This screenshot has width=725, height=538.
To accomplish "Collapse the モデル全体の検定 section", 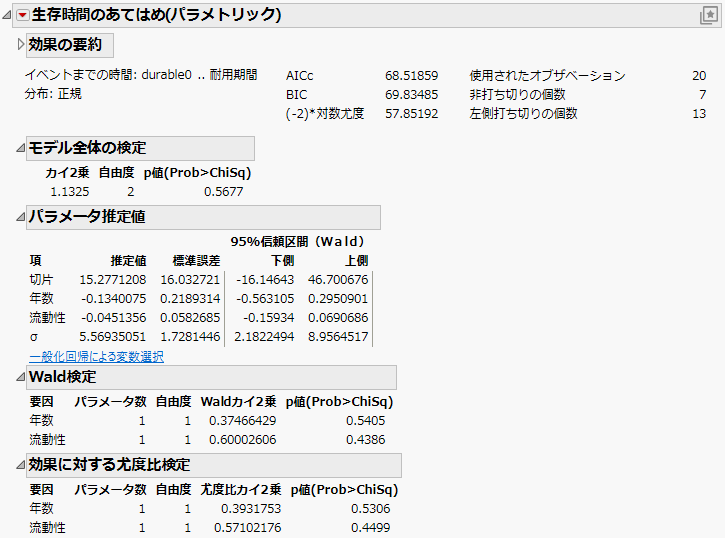I will point(21,148).
